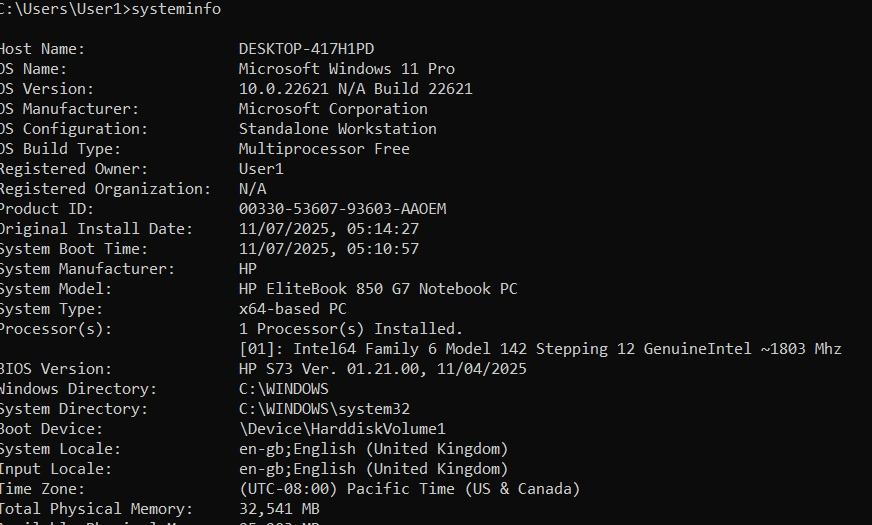Click the host name DESKTOP-417H1PD
Image resolution: width=872 pixels, height=525 pixels.
click(307, 49)
